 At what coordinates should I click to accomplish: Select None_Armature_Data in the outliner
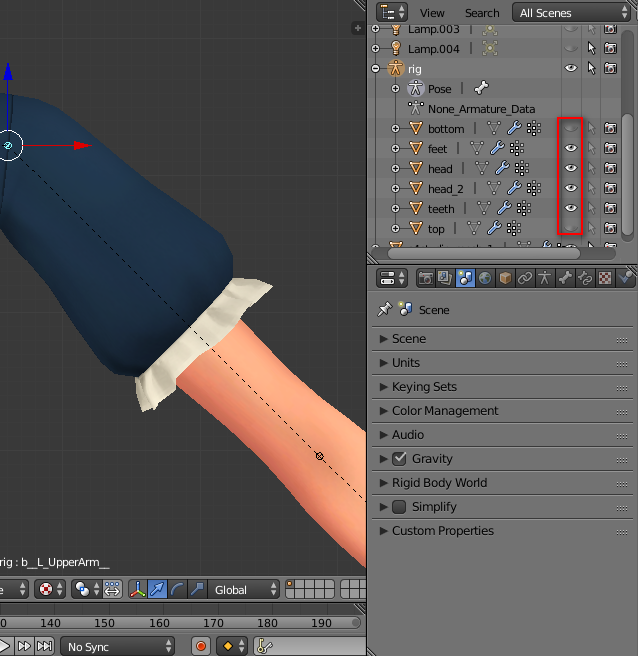coord(481,109)
